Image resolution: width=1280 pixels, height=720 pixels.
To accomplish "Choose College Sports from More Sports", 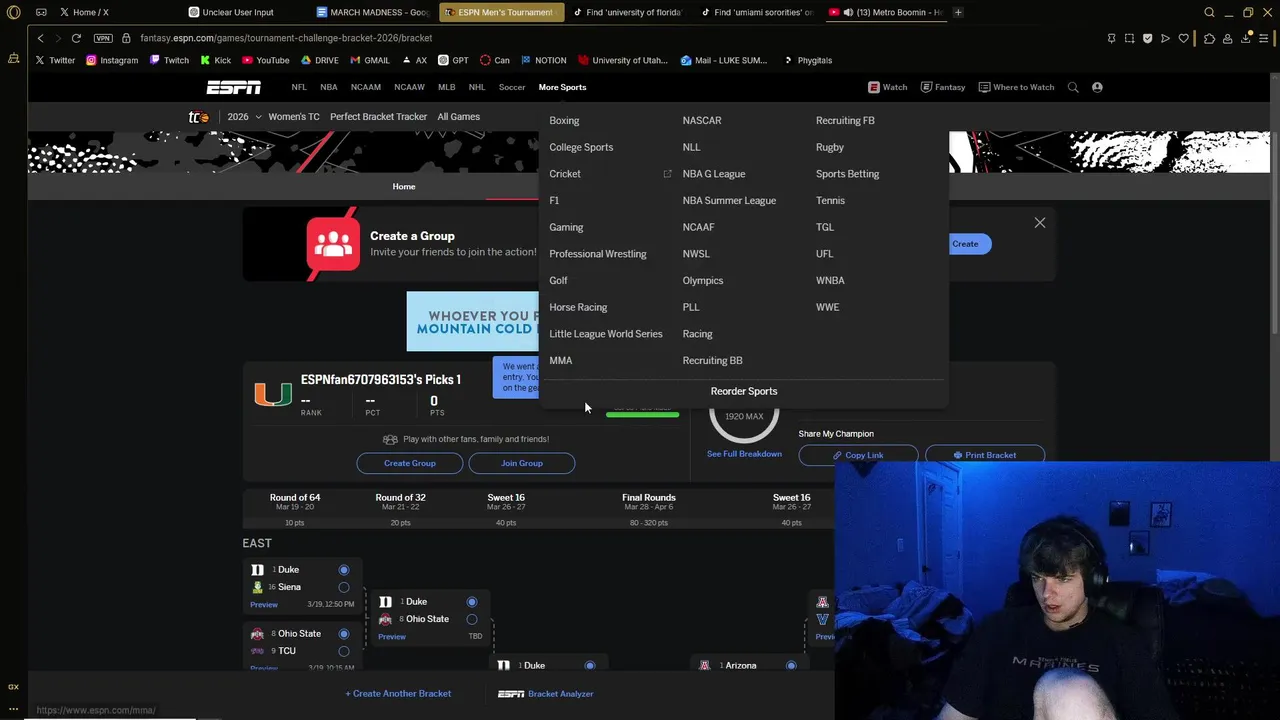I will pos(581,147).
